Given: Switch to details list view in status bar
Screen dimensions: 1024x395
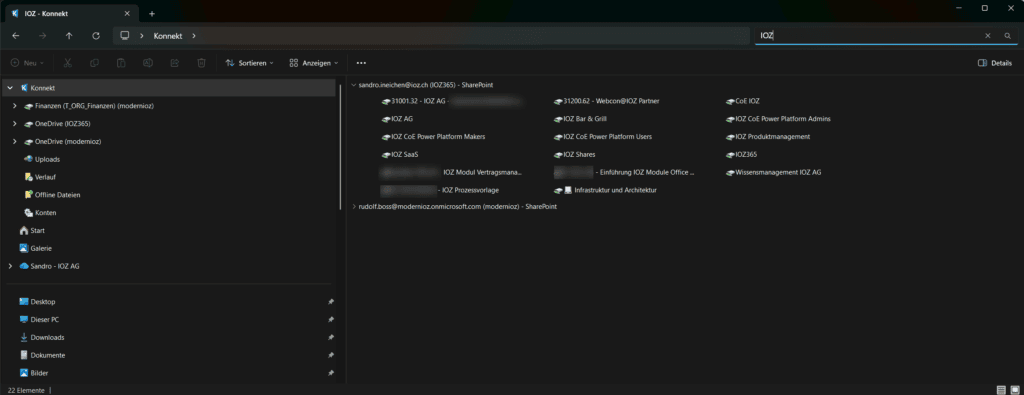Looking at the screenshot, I should [x=1001, y=390].
